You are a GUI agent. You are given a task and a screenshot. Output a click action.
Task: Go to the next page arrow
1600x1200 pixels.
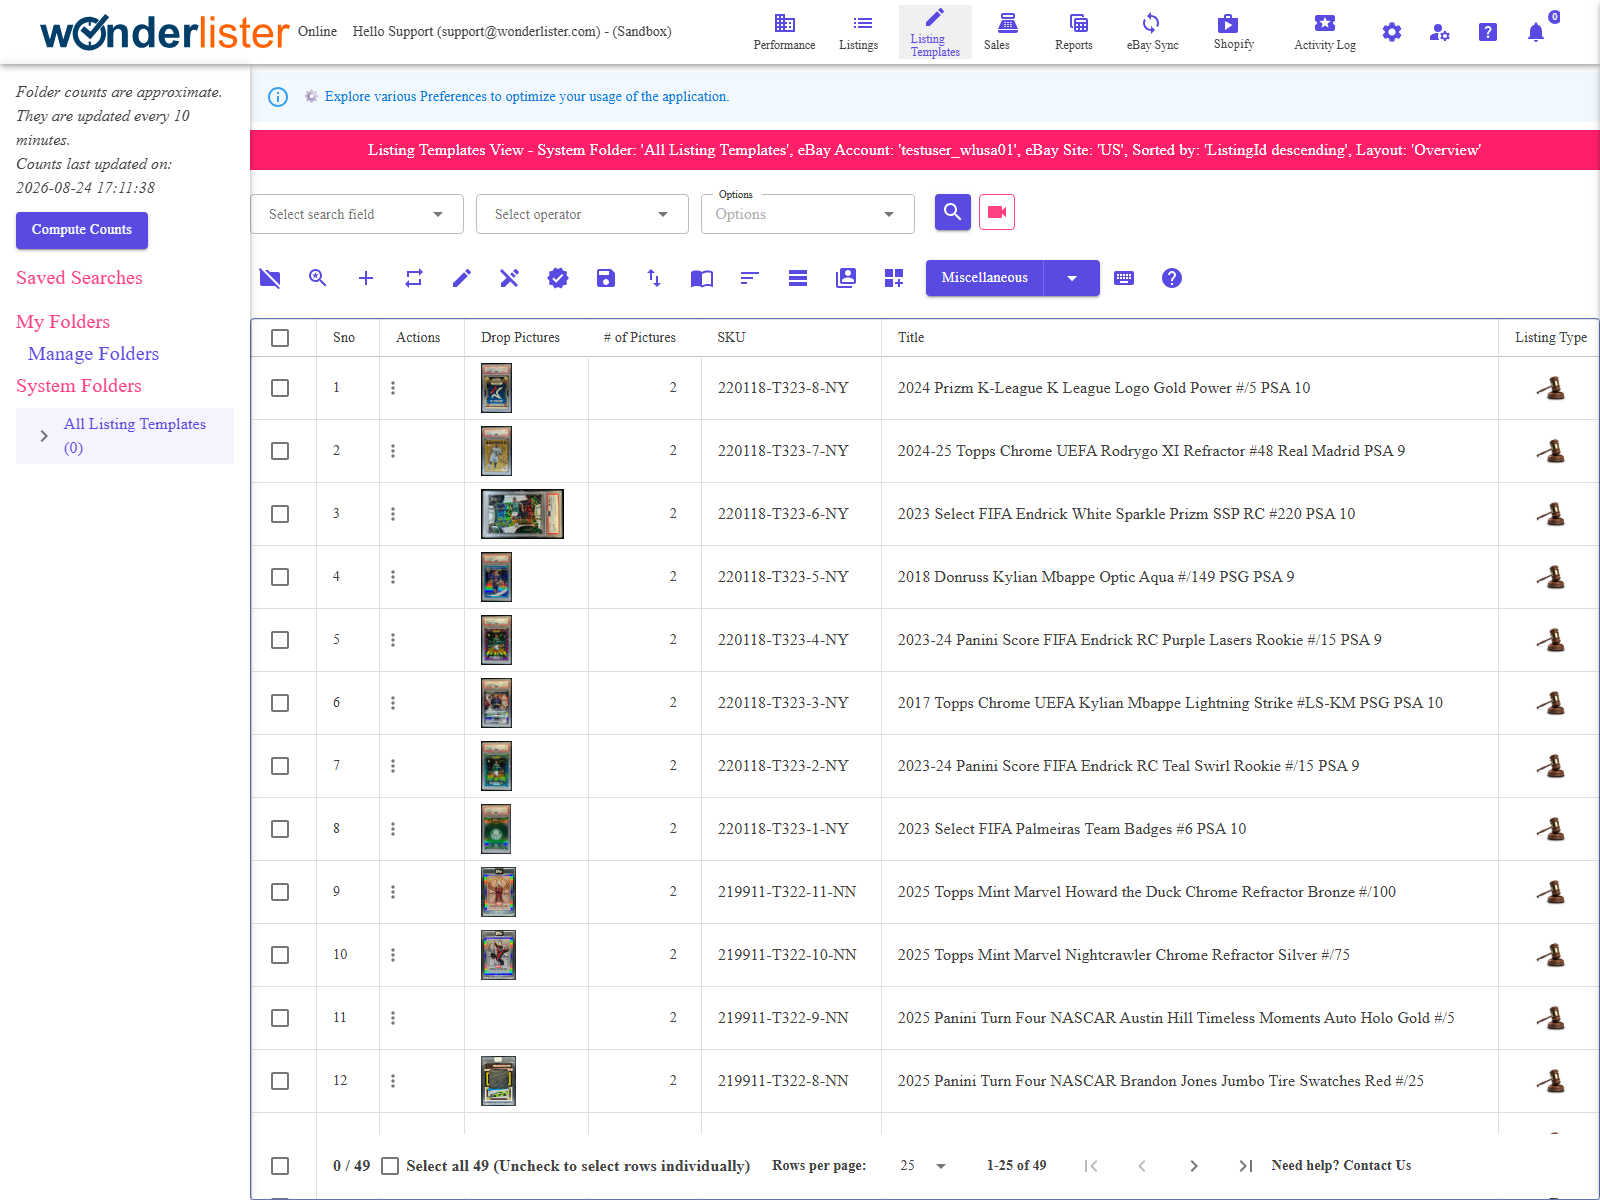click(x=1194, y=1166)
